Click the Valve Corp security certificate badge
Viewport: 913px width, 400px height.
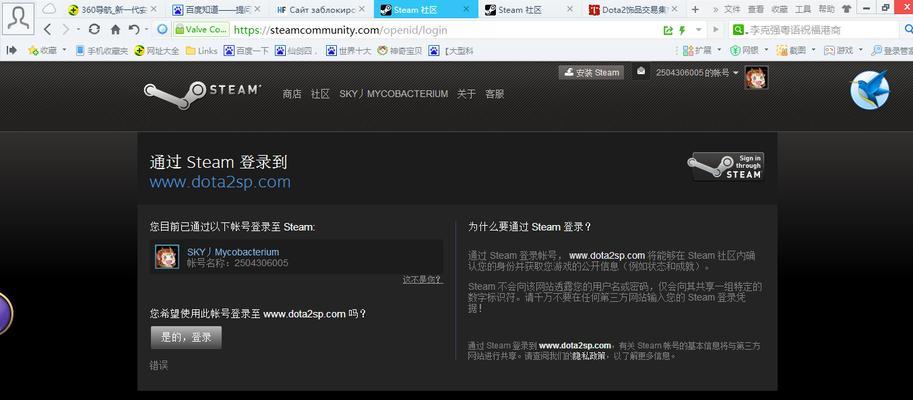click(x=200, y=30)
